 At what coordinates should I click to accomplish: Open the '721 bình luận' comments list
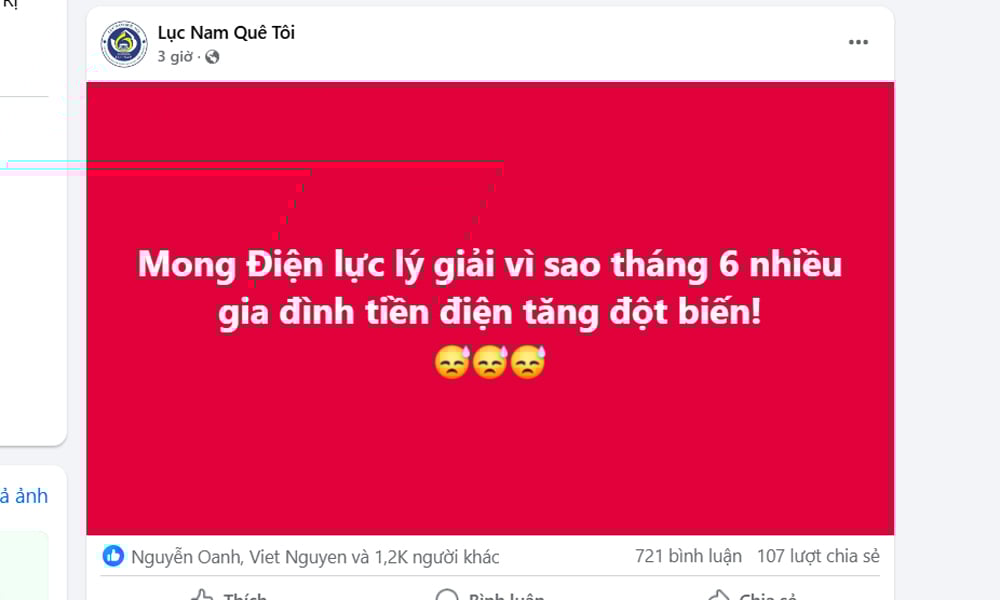688,556
